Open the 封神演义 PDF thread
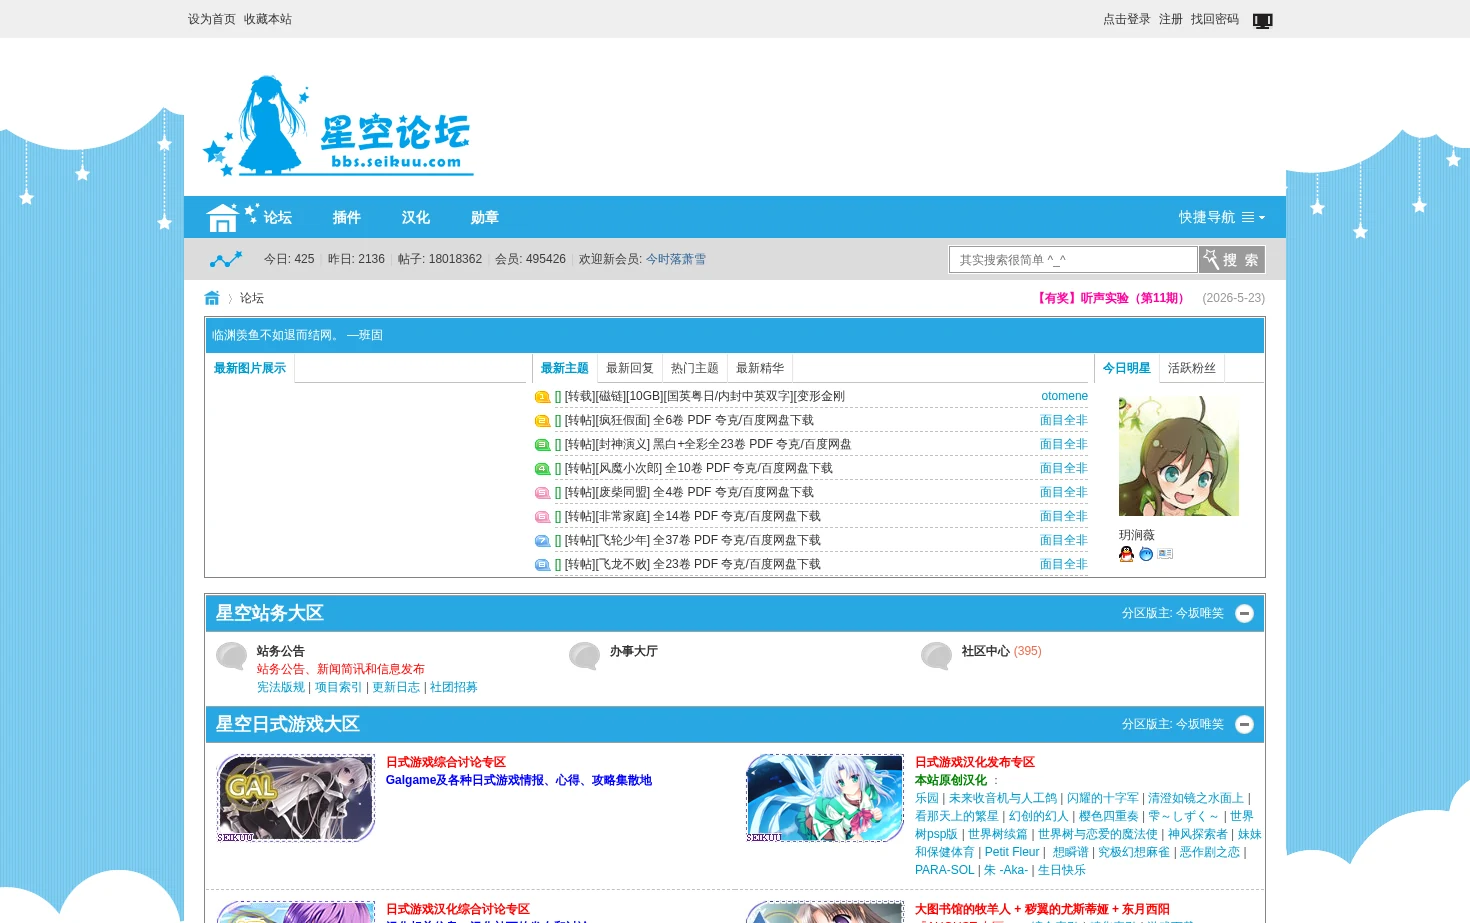This screenshot has width=1470, height=923. tap(708, 444)
